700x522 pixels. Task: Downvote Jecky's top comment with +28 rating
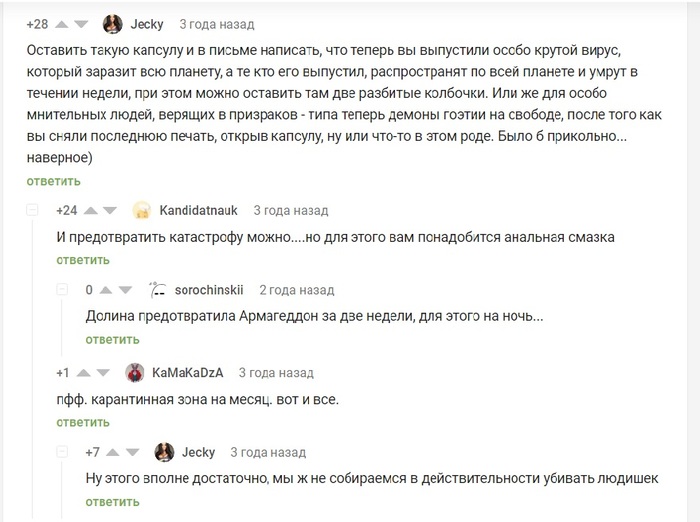pos(81,24)
